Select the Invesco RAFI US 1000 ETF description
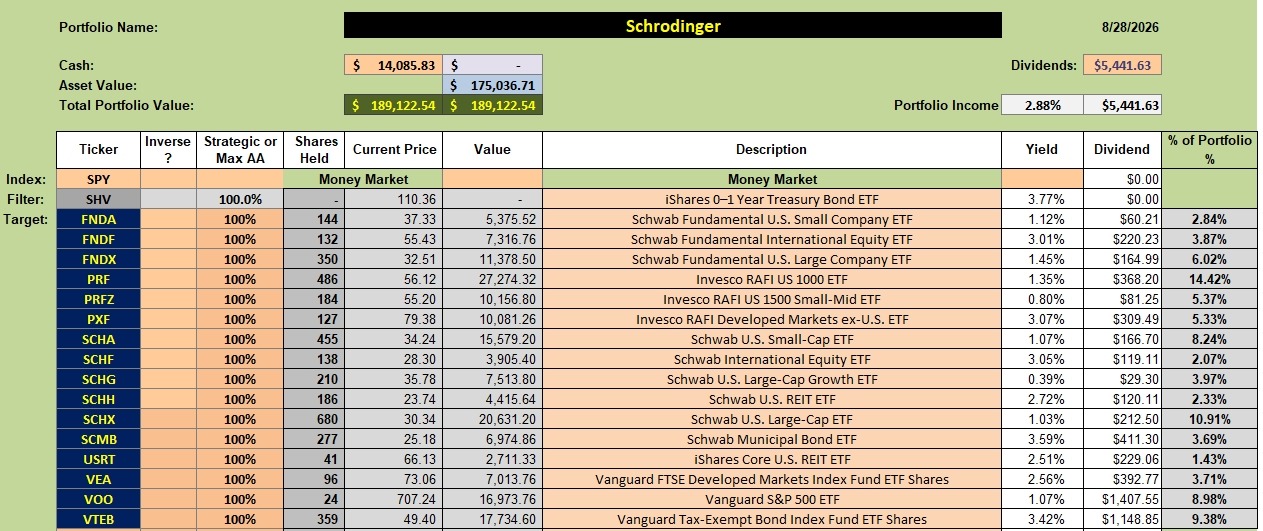Image resolution: width=1263 pixels, height=531 pixels. (771, 279)
